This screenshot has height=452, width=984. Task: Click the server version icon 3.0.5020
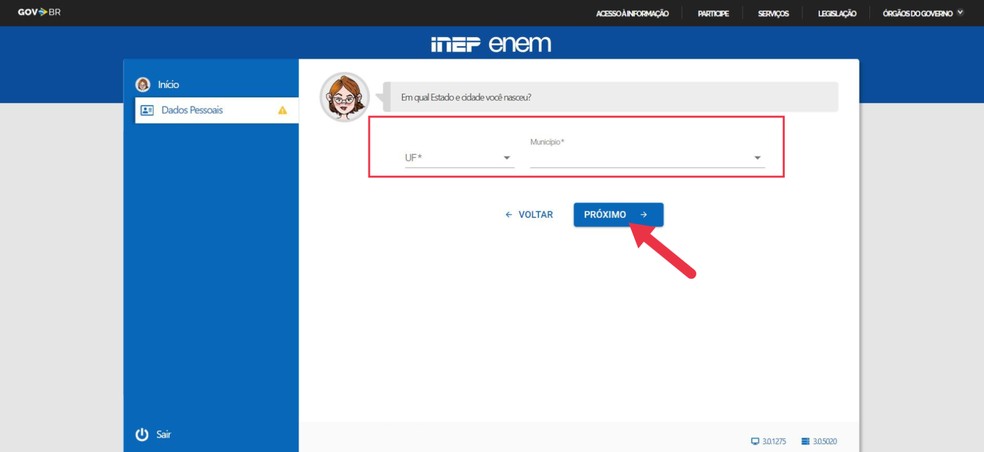(x=806, y=441)
